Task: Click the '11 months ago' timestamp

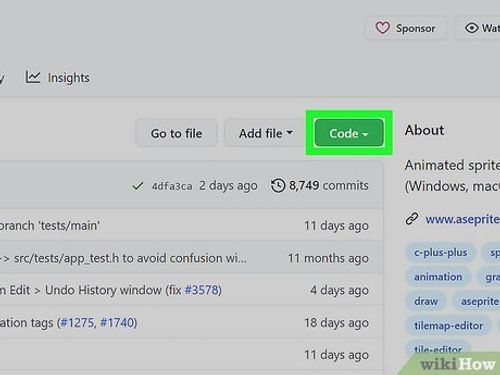Action: point(328,258)
